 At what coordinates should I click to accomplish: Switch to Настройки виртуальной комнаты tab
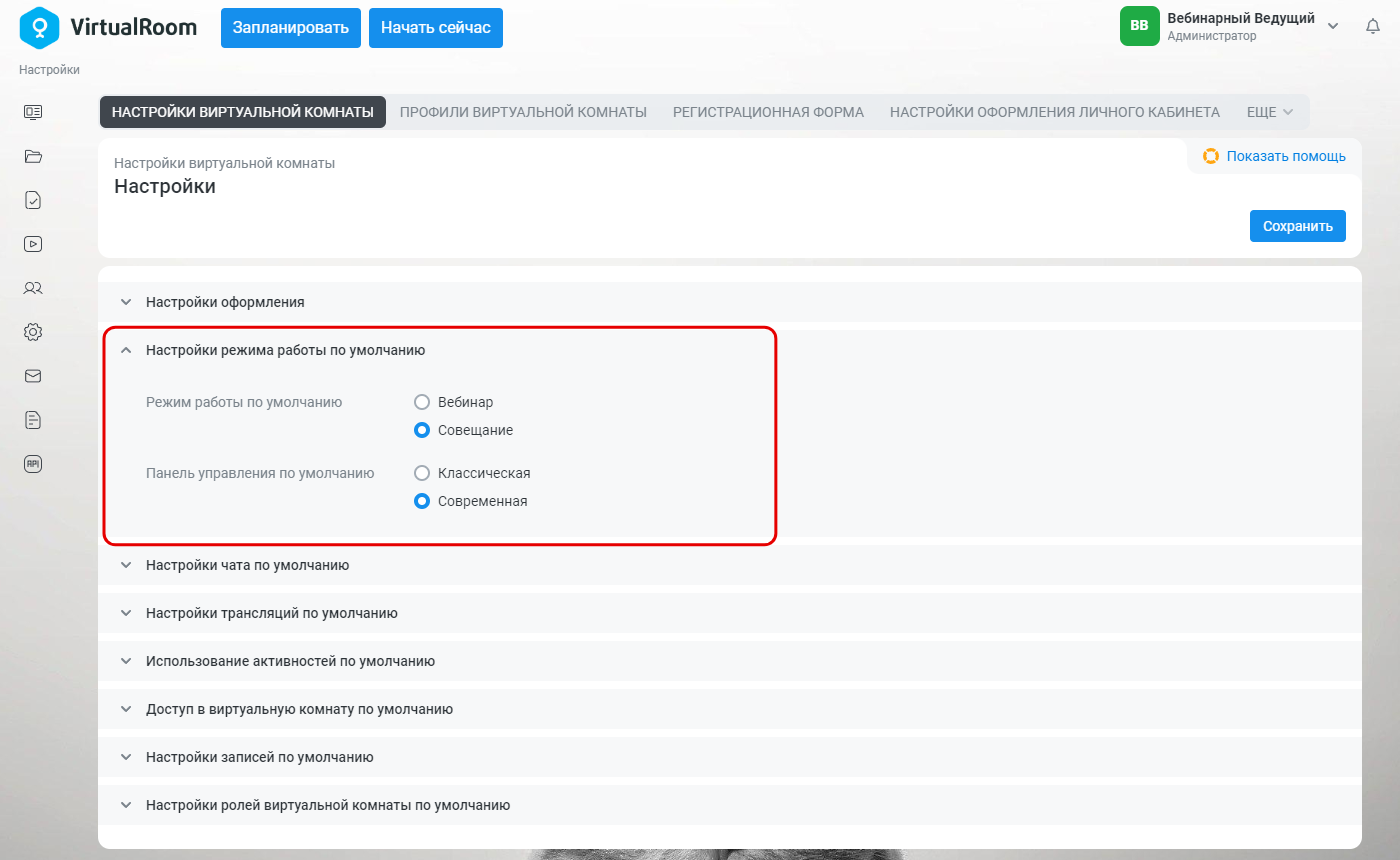coord(243,112)
